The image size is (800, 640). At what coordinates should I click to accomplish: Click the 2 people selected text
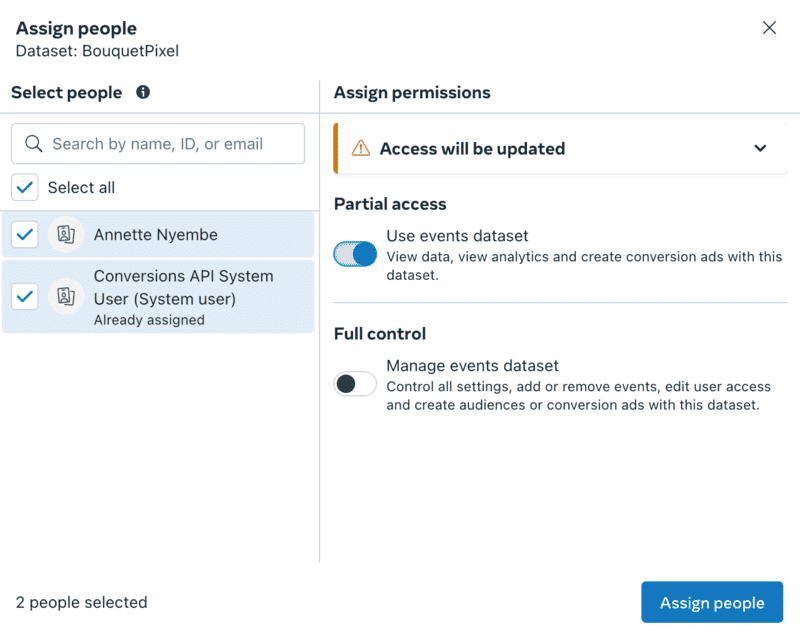pyautogui.click(x=81, y=602)
